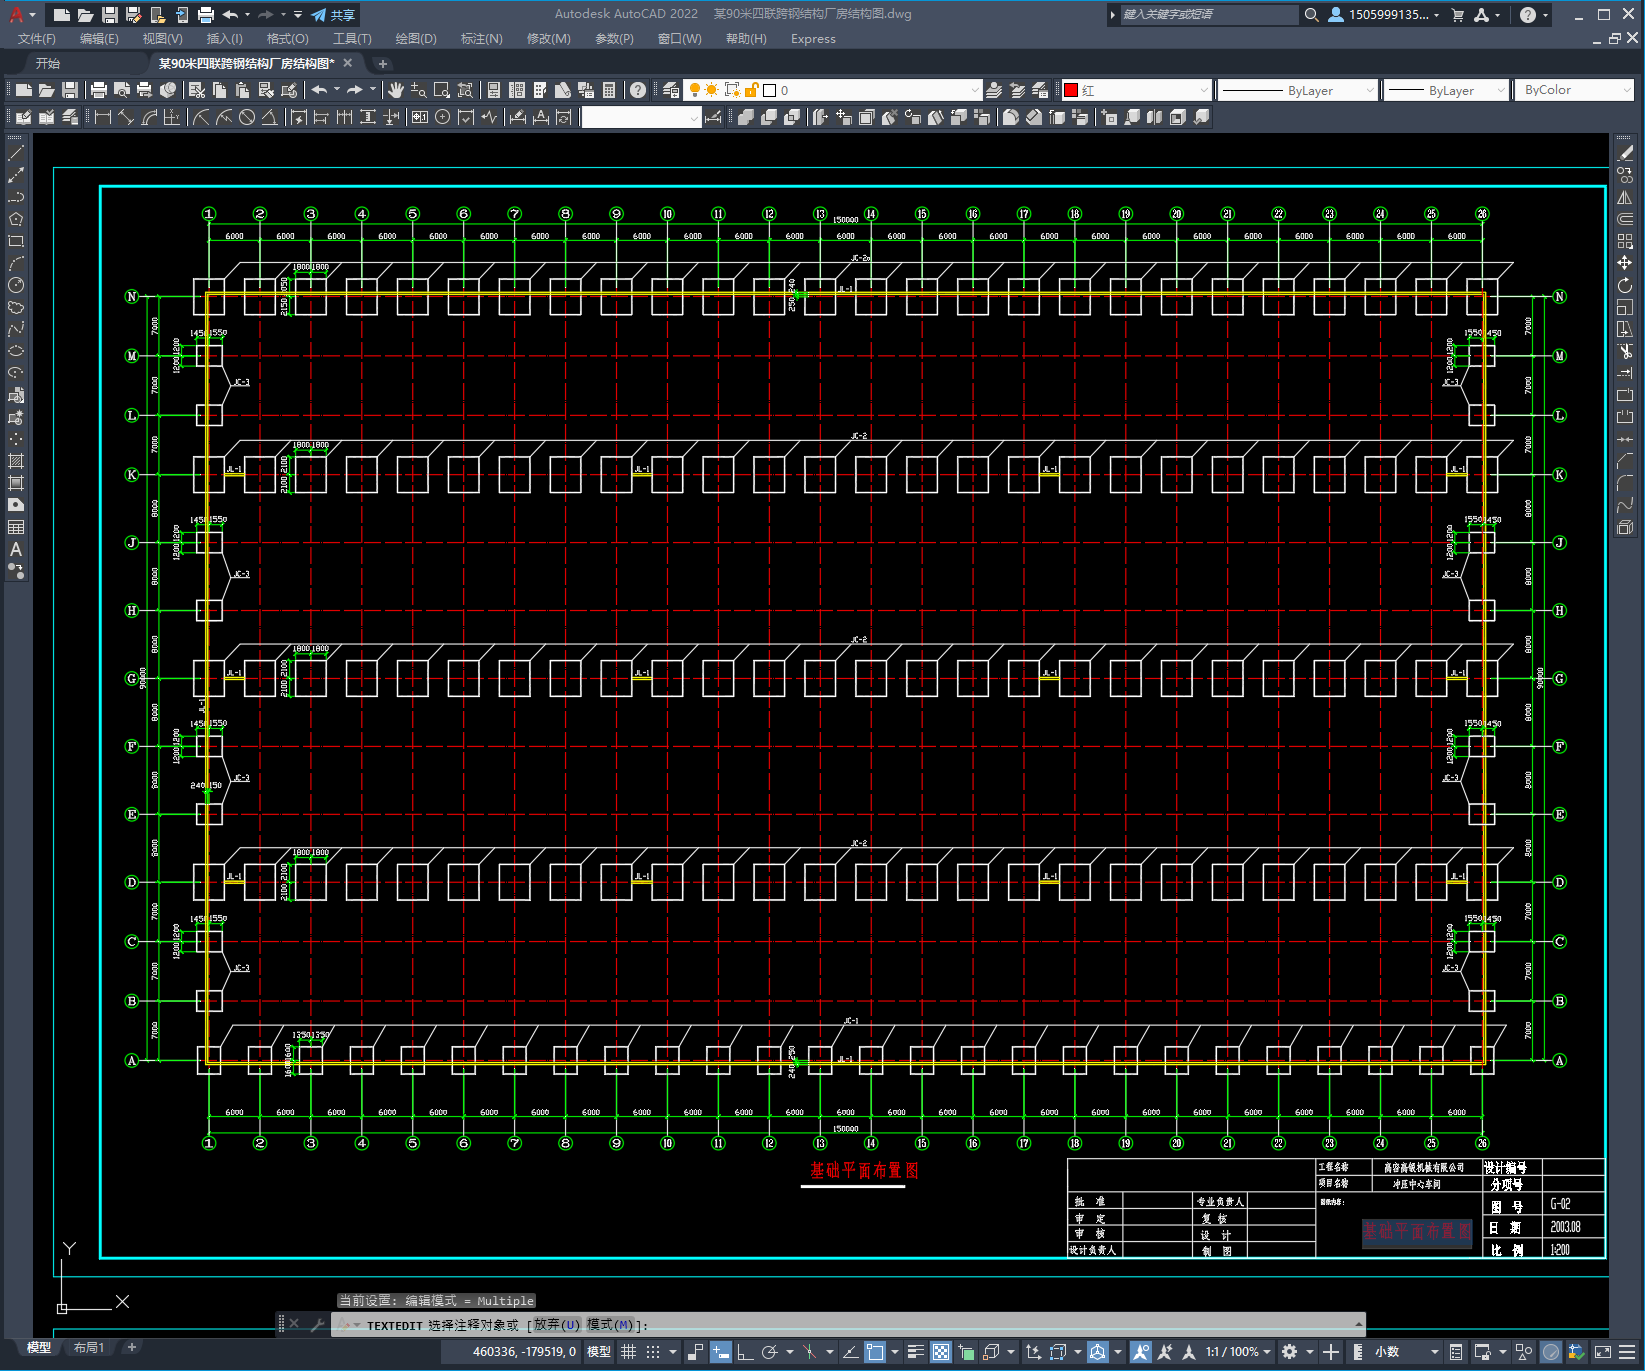This screenshot has height=1371, width=1645.
Task: Open the 标注(N) menu
Action: click(481, 39)
